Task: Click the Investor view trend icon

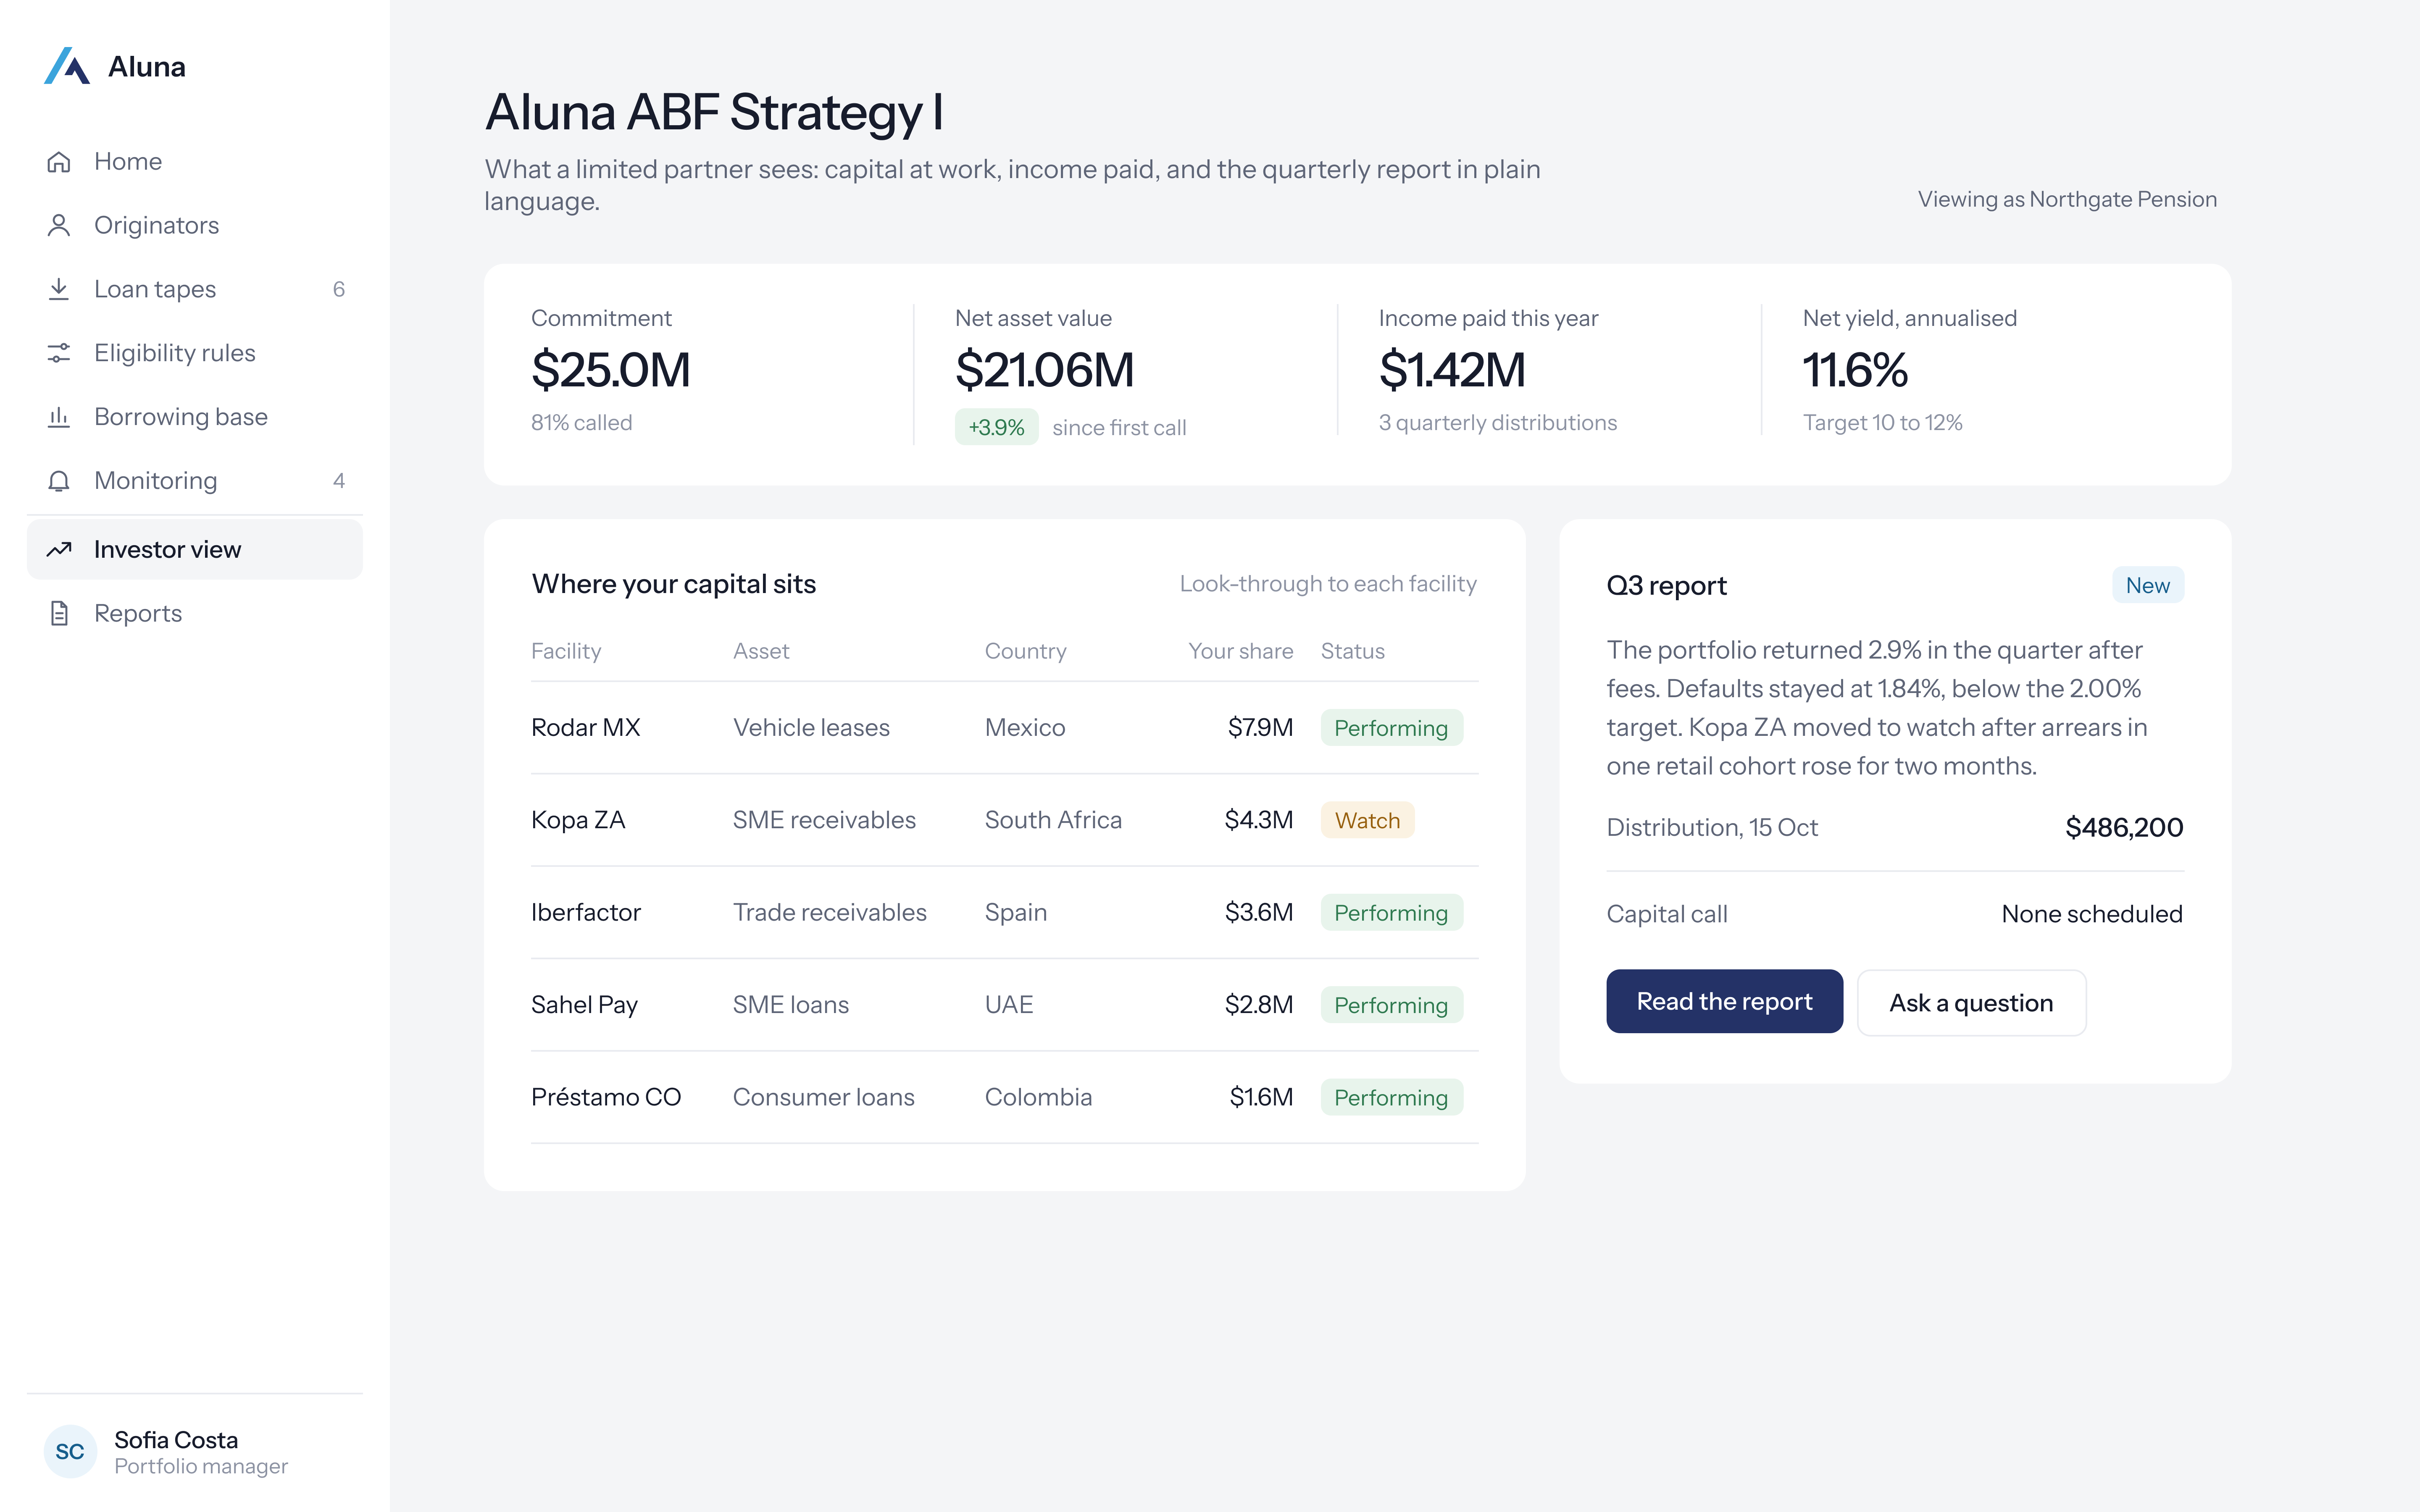Action: click(x=59, y=549)
